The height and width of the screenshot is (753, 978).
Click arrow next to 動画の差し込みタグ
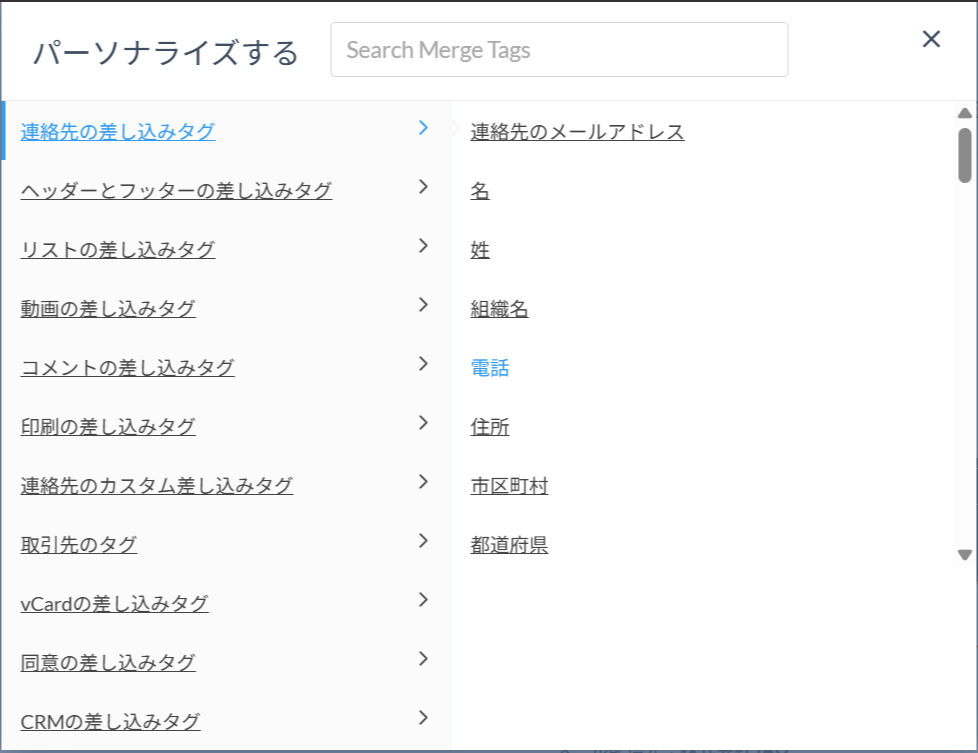pos(423,305)
